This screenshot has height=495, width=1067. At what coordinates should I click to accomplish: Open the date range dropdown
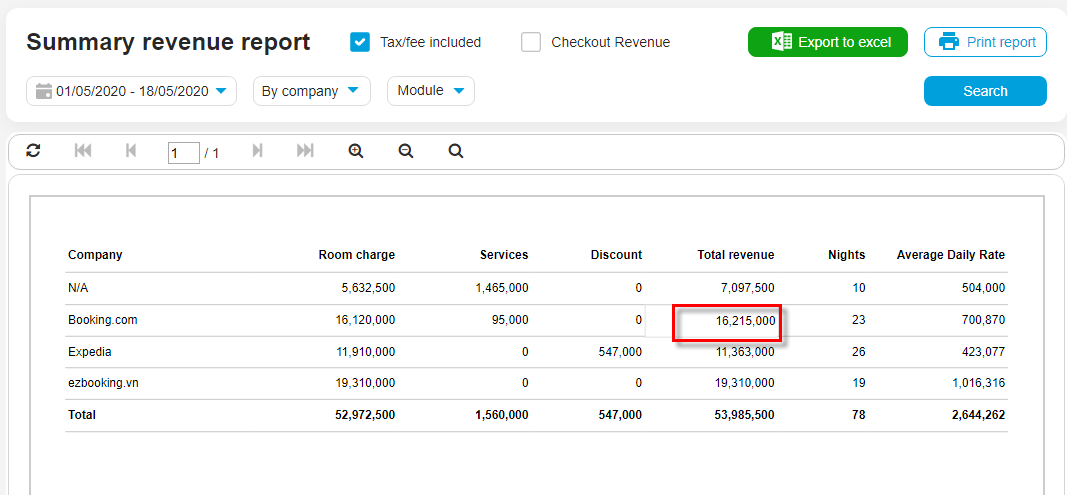(131, 91)
